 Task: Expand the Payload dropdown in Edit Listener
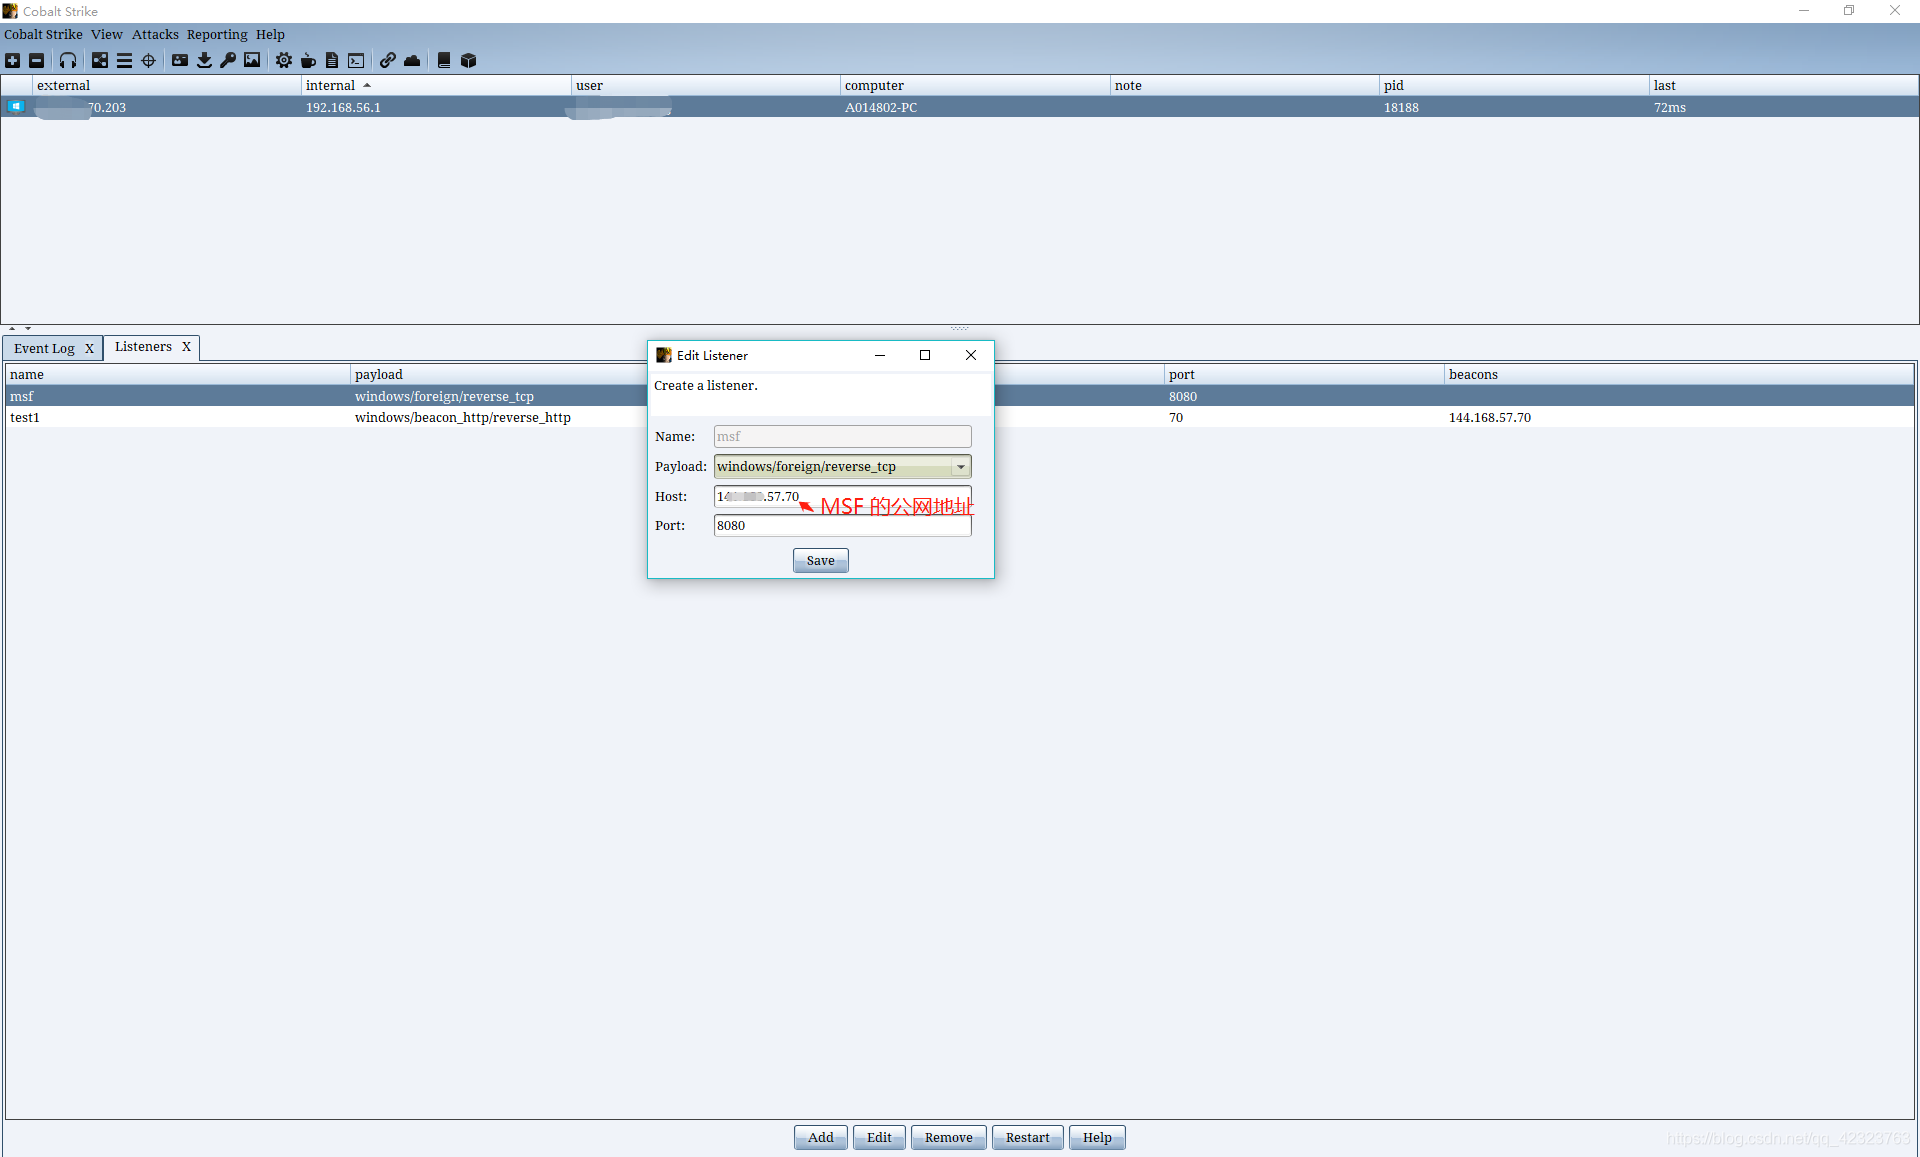[961, 467]
